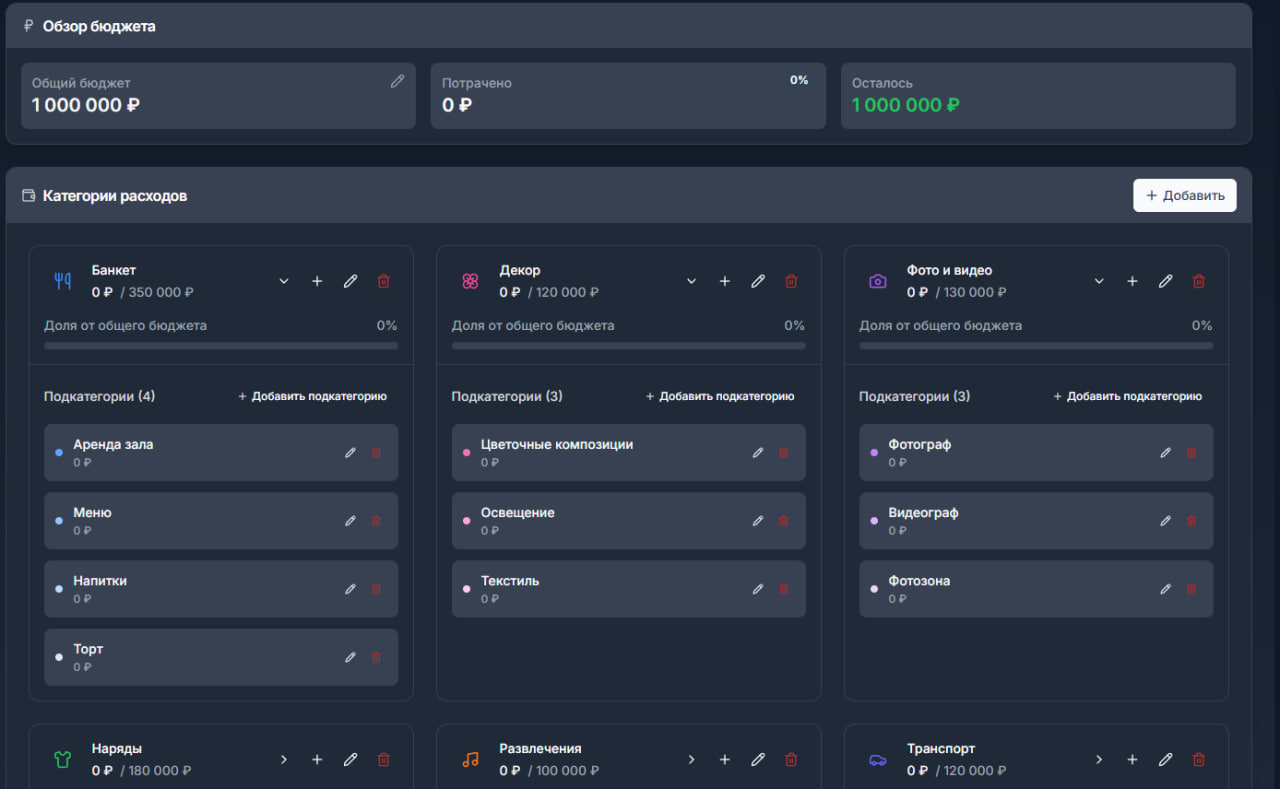Delete the Транспорт category
This screenshot has width=1280, height=789.
pyautogui.click(x=1199, y=759)
